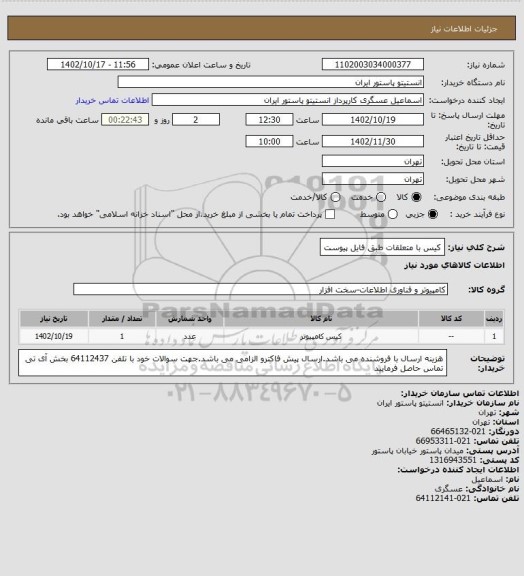524x576 pixels.
Task: Click the remaining days field showing 2
Action: point(196,120)
